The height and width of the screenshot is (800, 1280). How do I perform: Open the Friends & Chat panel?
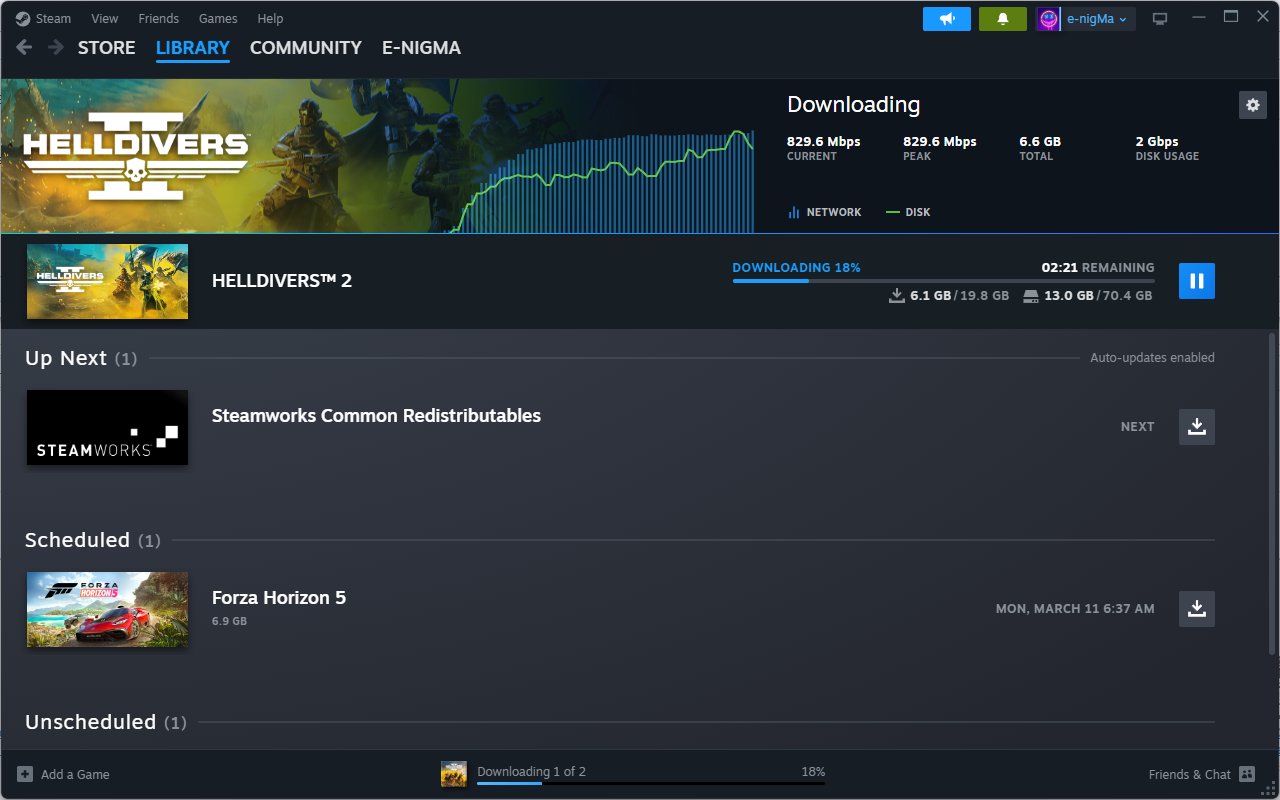click(x=1202, y=774)
